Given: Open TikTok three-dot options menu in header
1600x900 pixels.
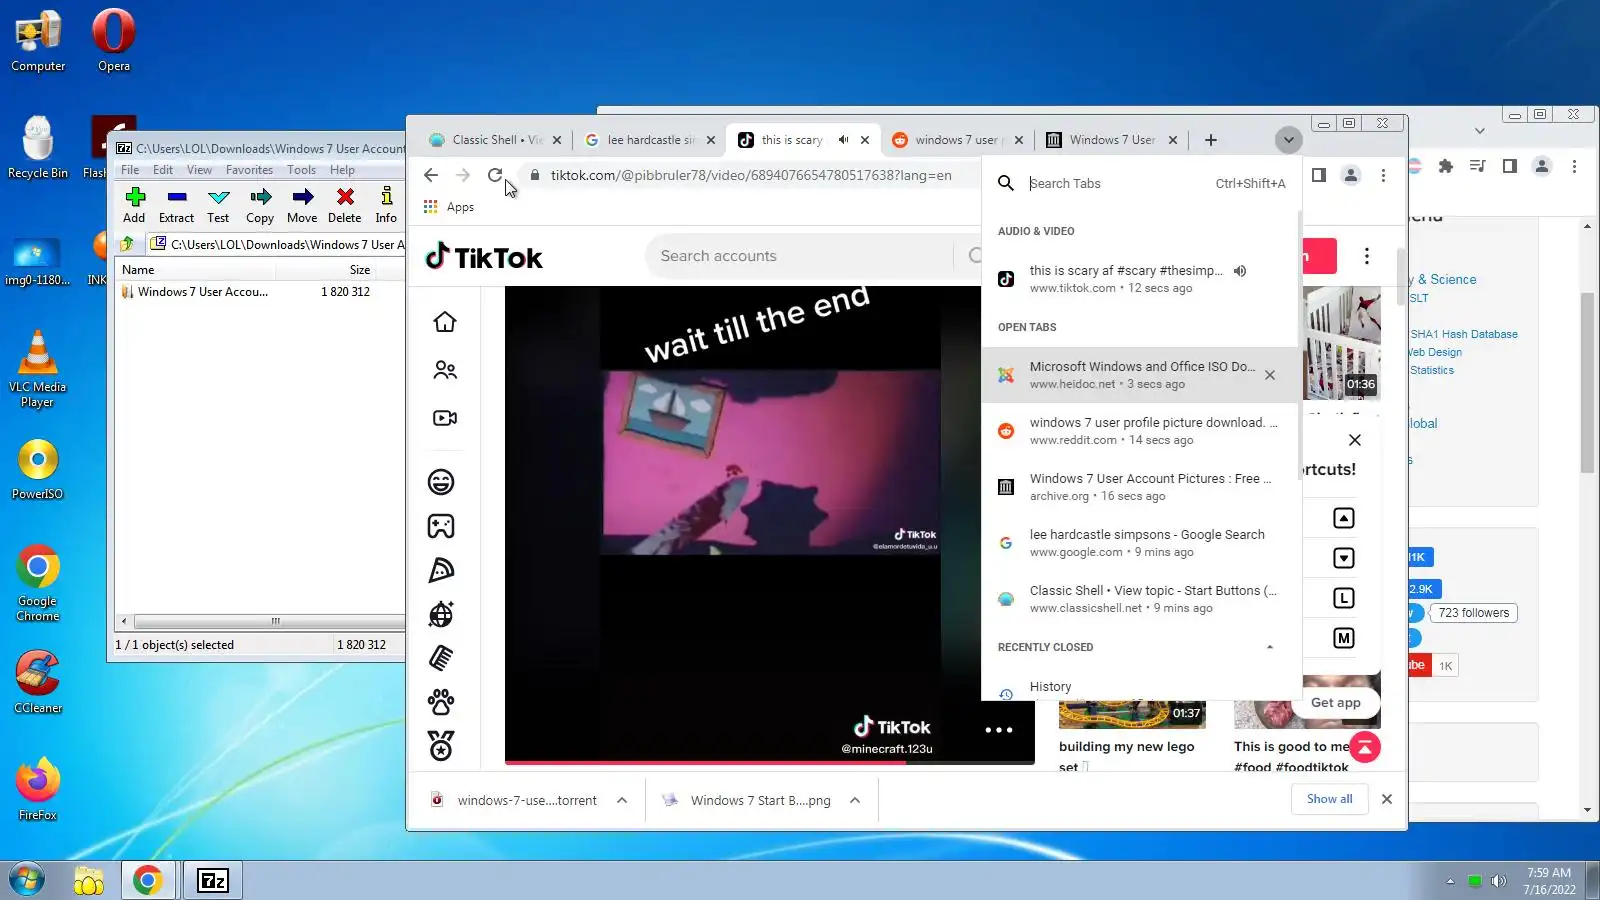Looking at the screenshot, I should pyautogui.click(x=1367, y=256).
